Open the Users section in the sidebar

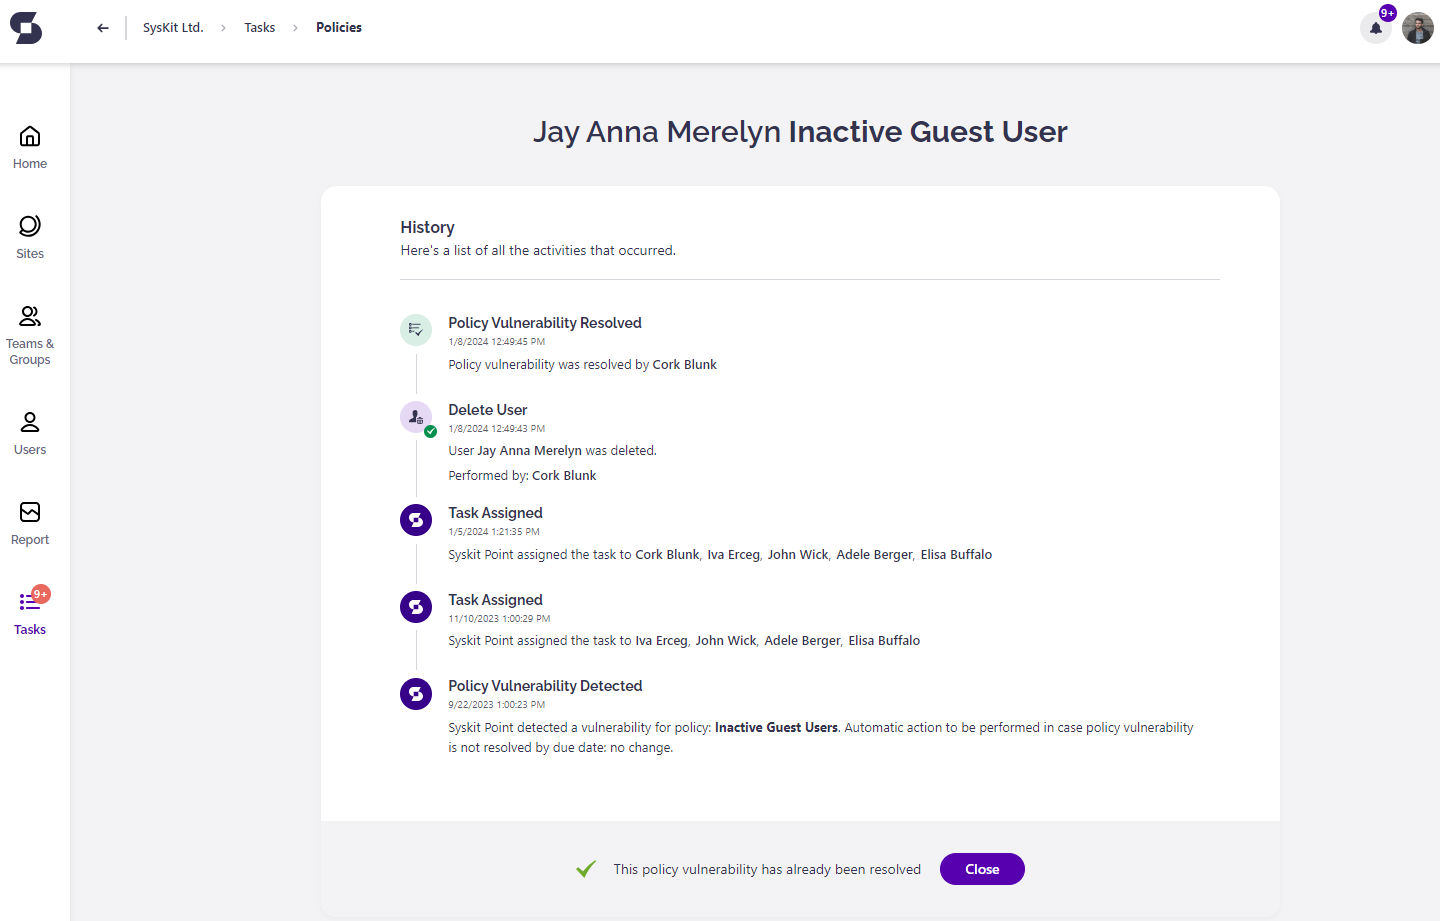pyautogui.click(x=29, y=430)
